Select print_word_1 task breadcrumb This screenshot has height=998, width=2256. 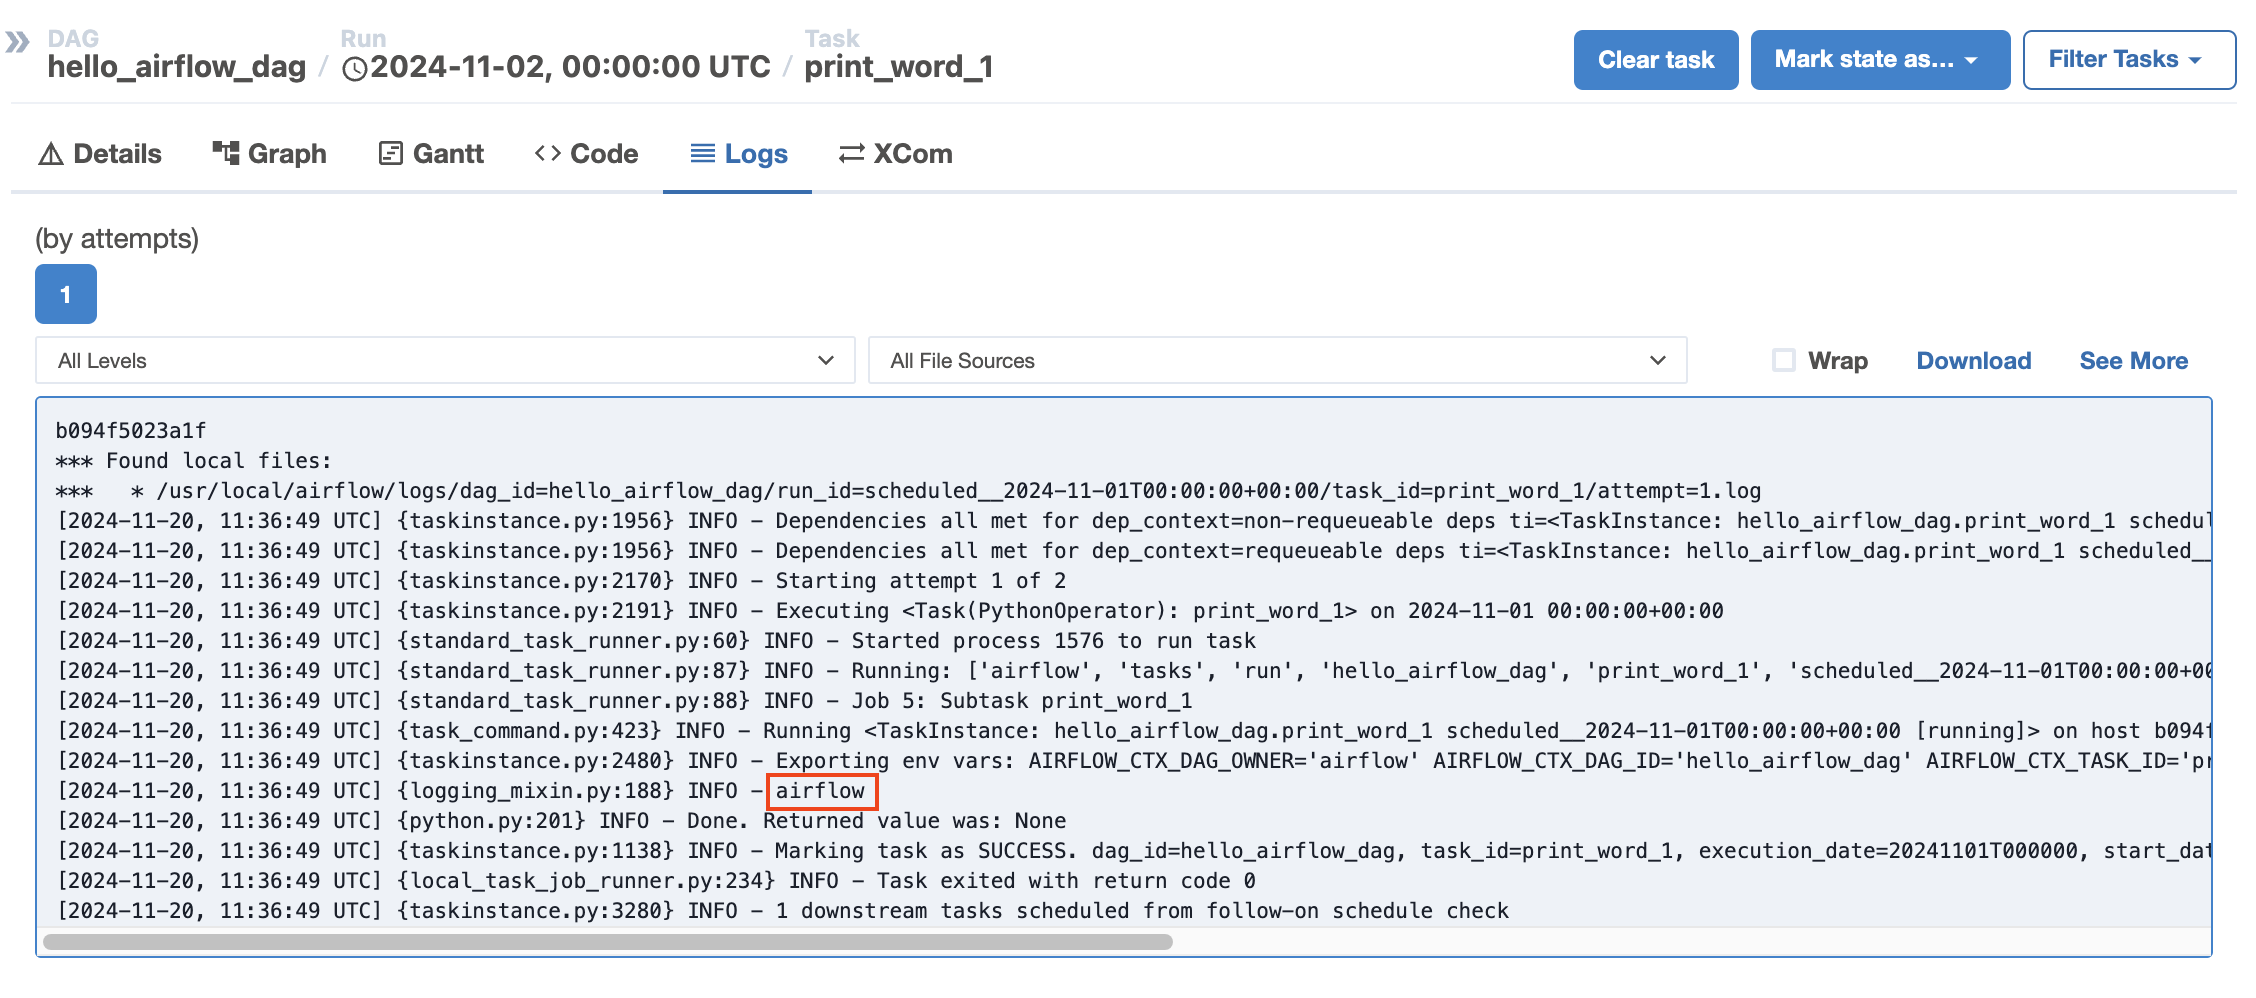(899, 66)
